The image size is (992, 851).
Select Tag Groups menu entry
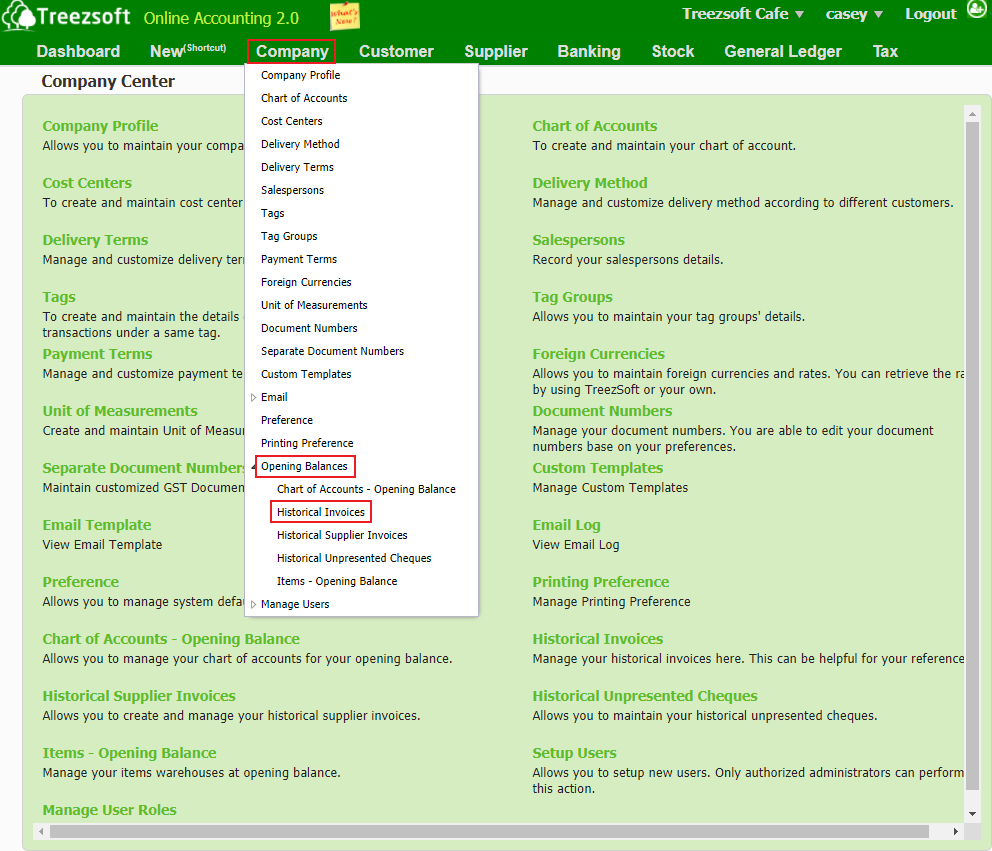(x=289, y=236)
